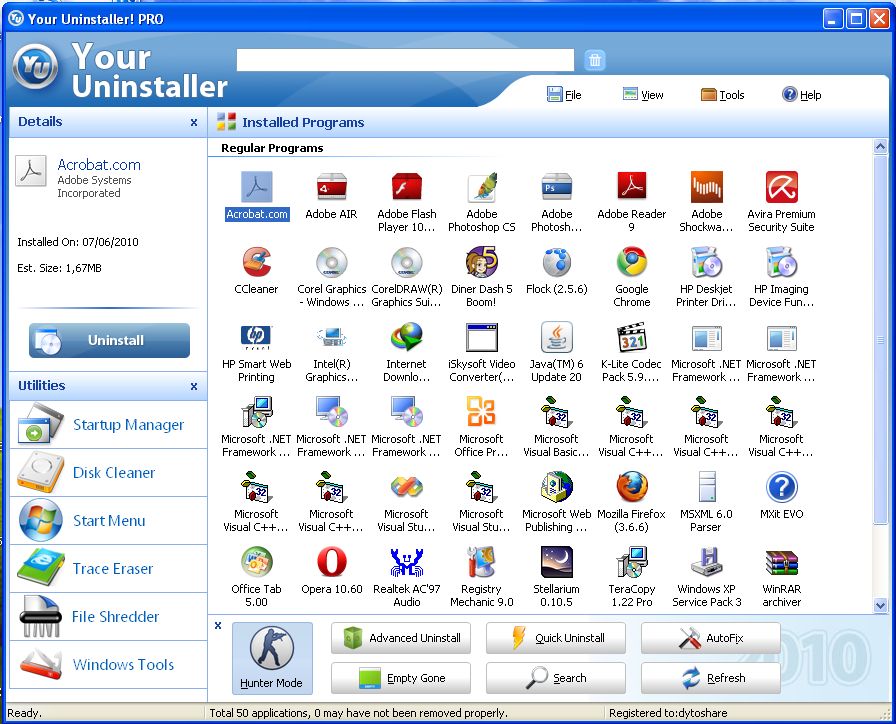896x724 pixels.
Task: Select WinRAR archiver icon
Action: tap(781, 562)
